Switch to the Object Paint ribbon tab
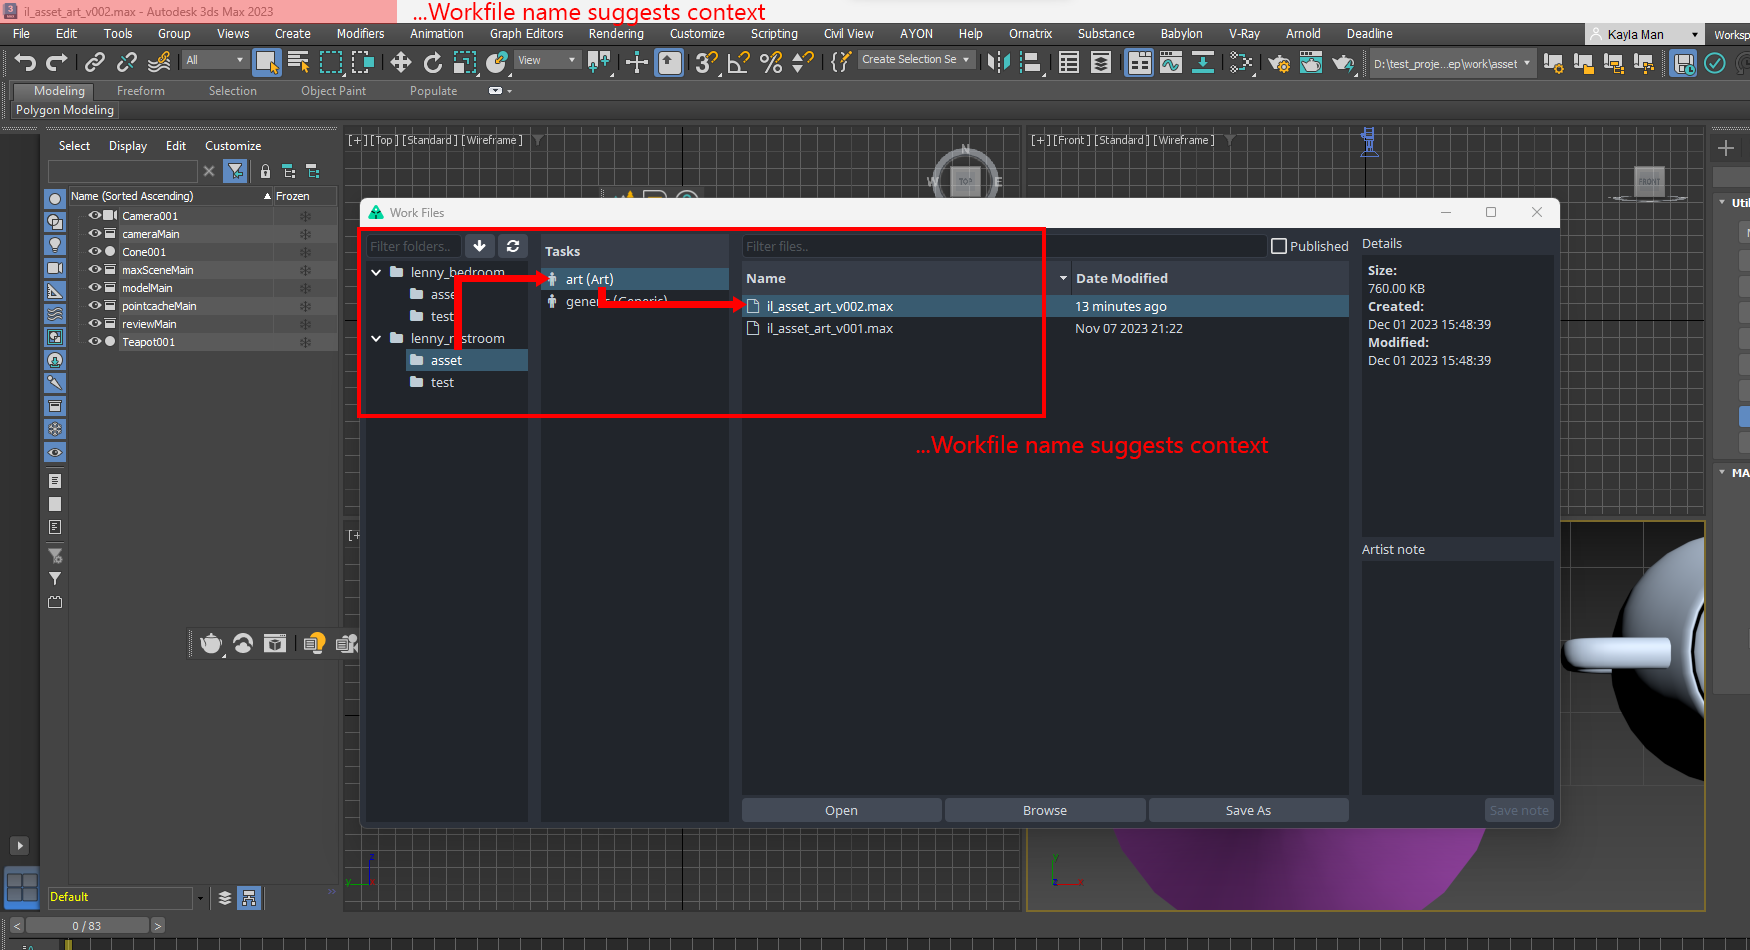The width and height of the screenshot is (1750, 950). tap(333, 91)
